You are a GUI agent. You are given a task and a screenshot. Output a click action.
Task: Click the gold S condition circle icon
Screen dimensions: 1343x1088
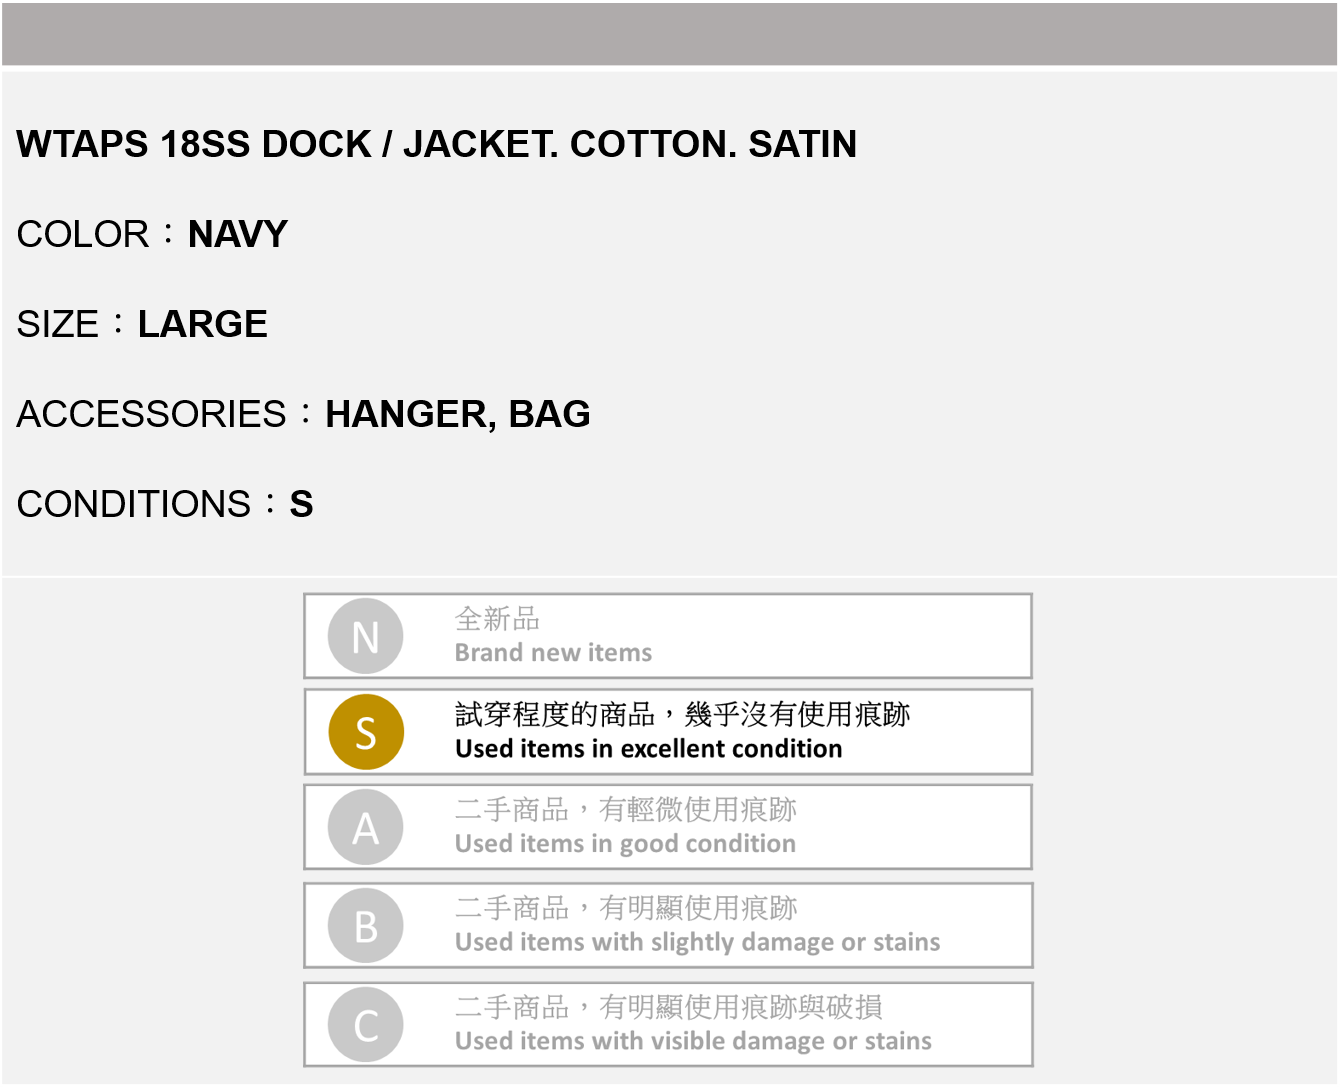[366, 732]
